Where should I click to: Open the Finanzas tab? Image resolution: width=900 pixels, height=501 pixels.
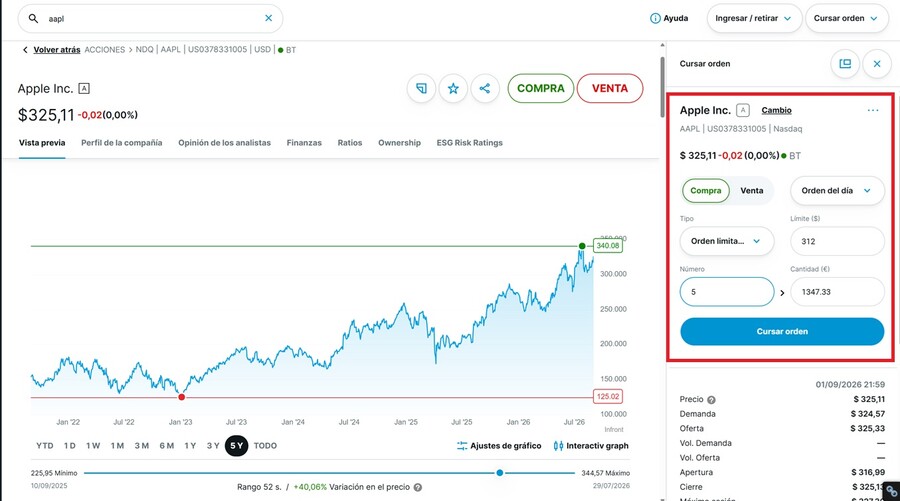pos(304,143)
